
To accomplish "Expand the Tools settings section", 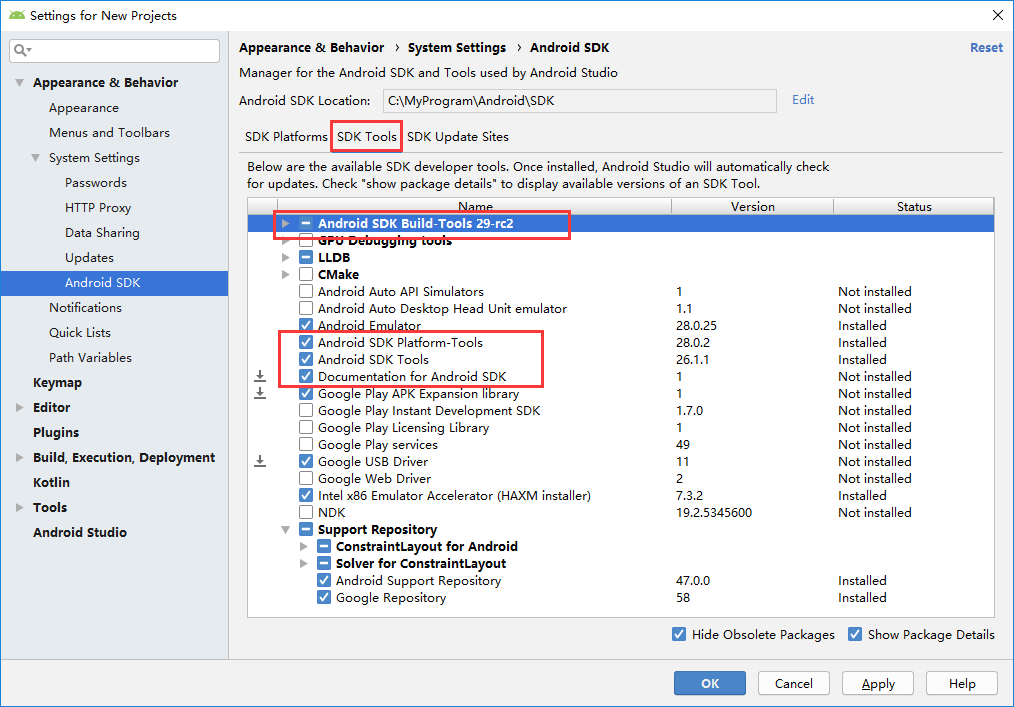I will 19,508.
